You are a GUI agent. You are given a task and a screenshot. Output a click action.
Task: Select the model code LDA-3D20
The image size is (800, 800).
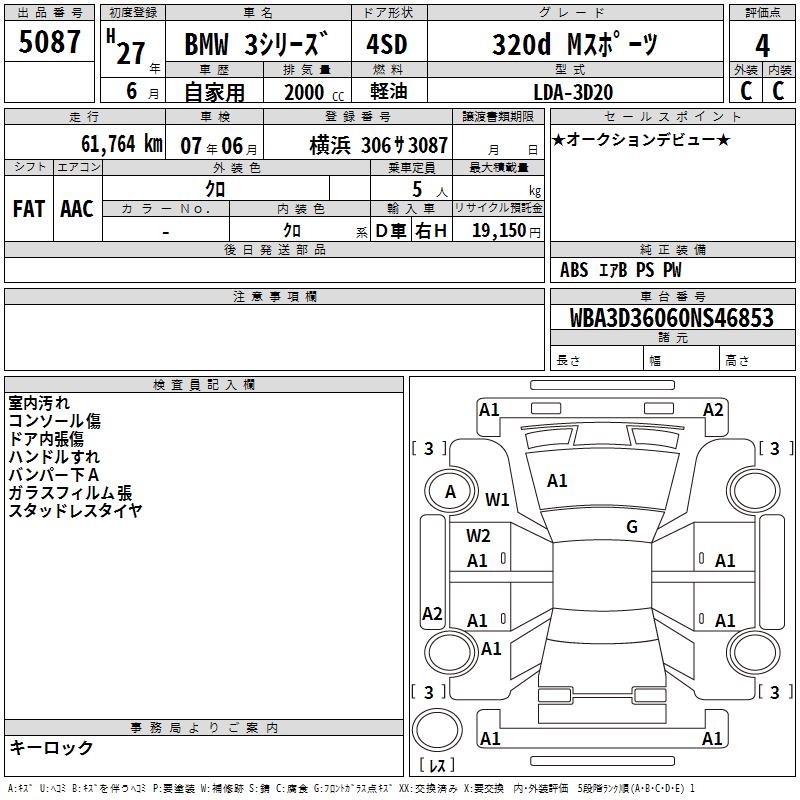(573, 92)
